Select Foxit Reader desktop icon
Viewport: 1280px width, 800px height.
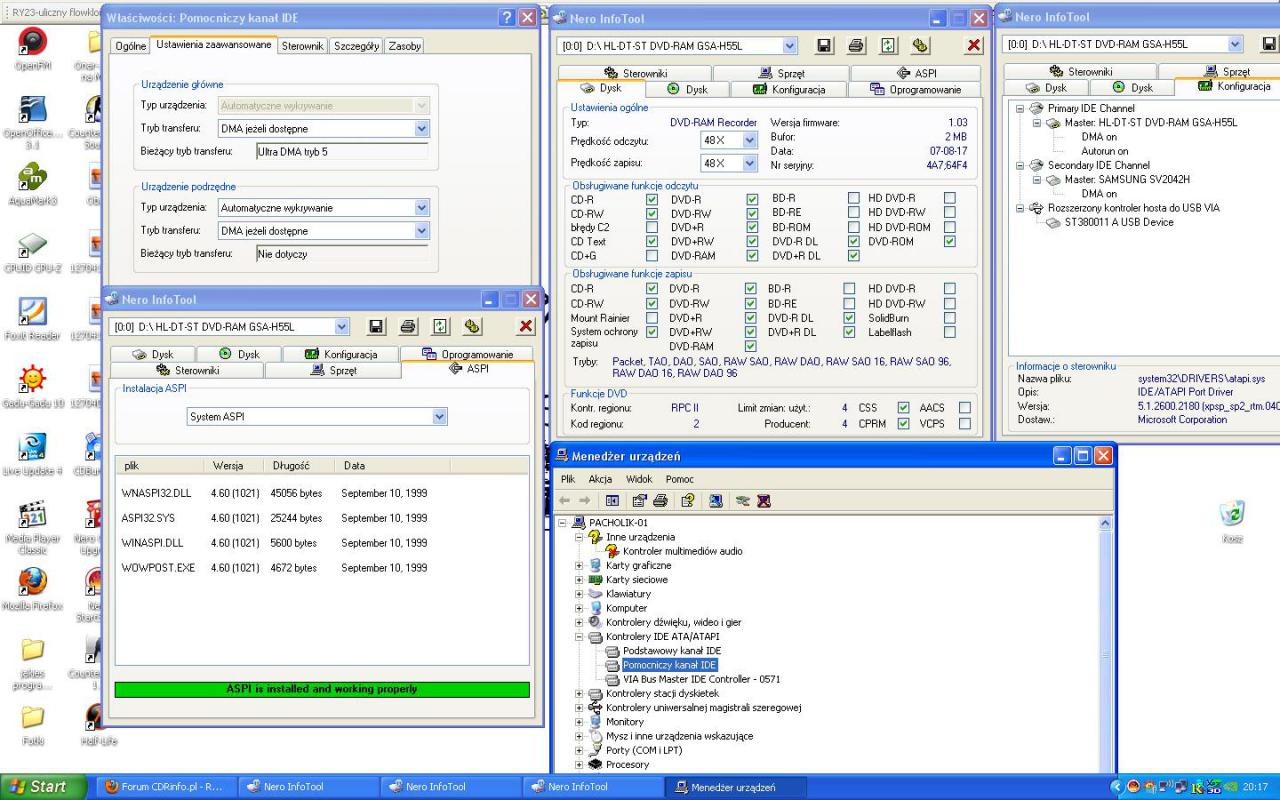[x=33, y=319]
